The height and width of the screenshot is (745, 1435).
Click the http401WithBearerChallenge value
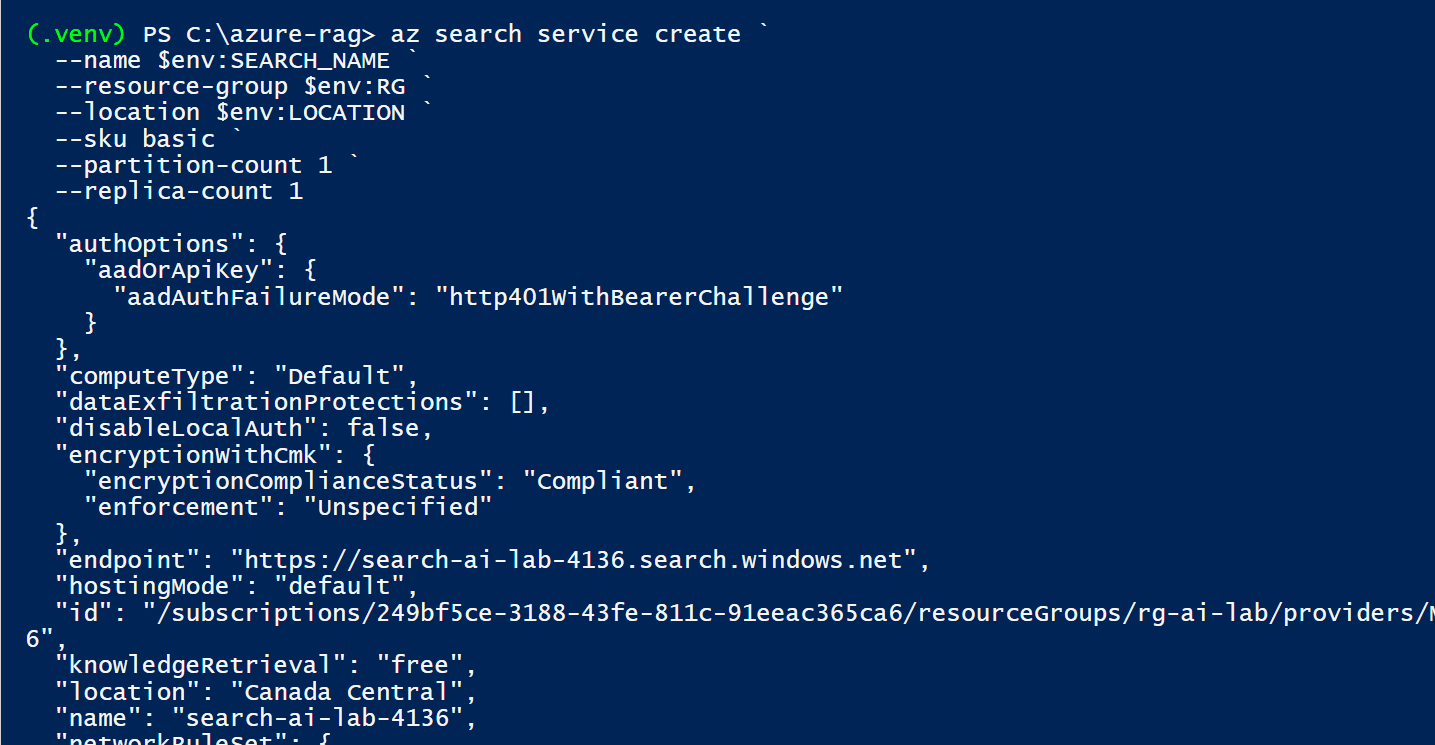pos(640,297)
